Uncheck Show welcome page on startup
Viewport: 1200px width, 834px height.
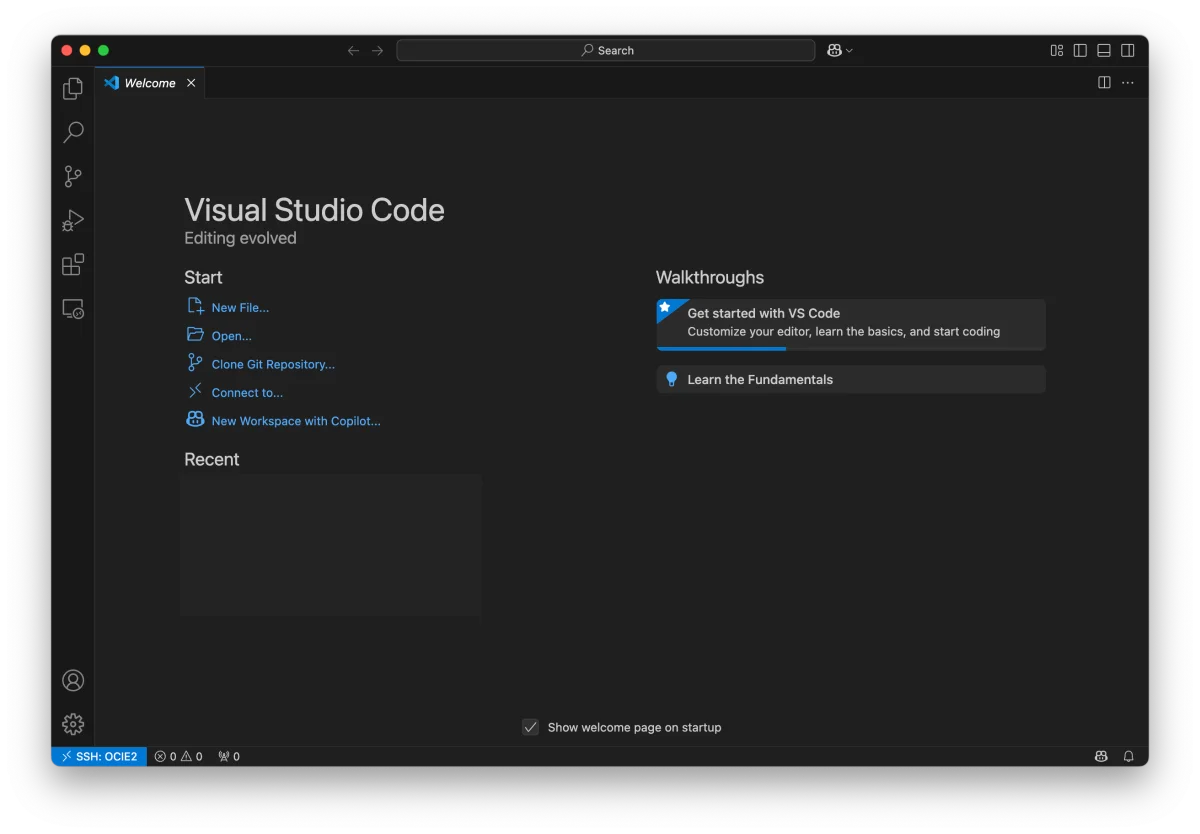tap(531, 727)
